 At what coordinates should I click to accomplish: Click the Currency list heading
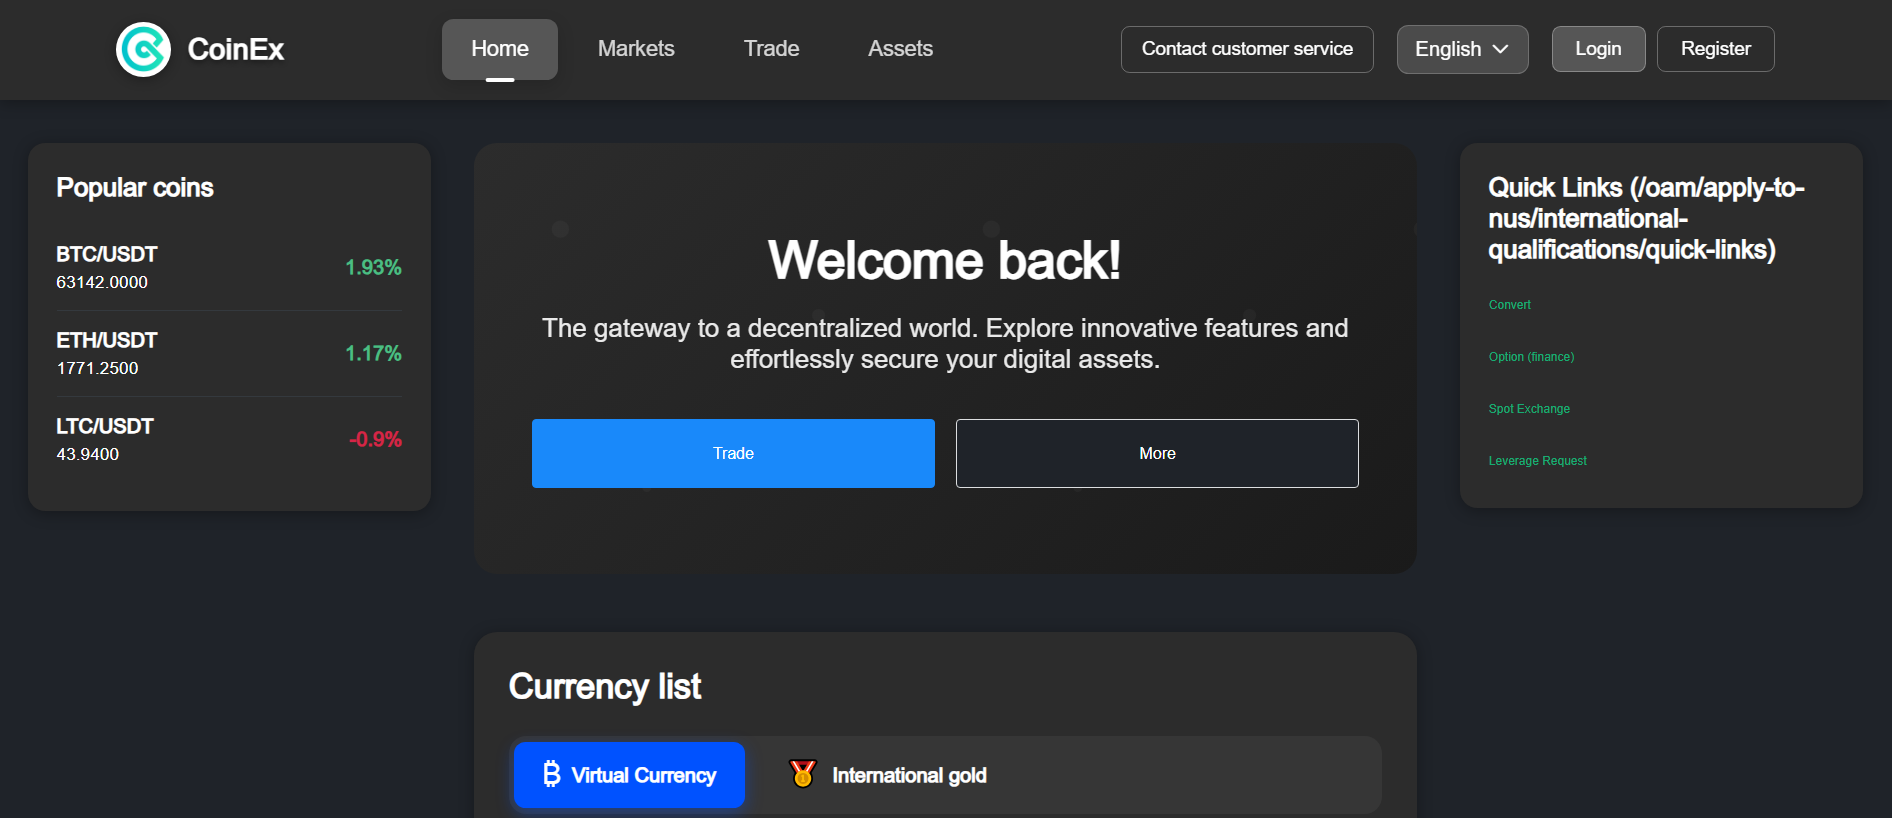click(605, 687)
